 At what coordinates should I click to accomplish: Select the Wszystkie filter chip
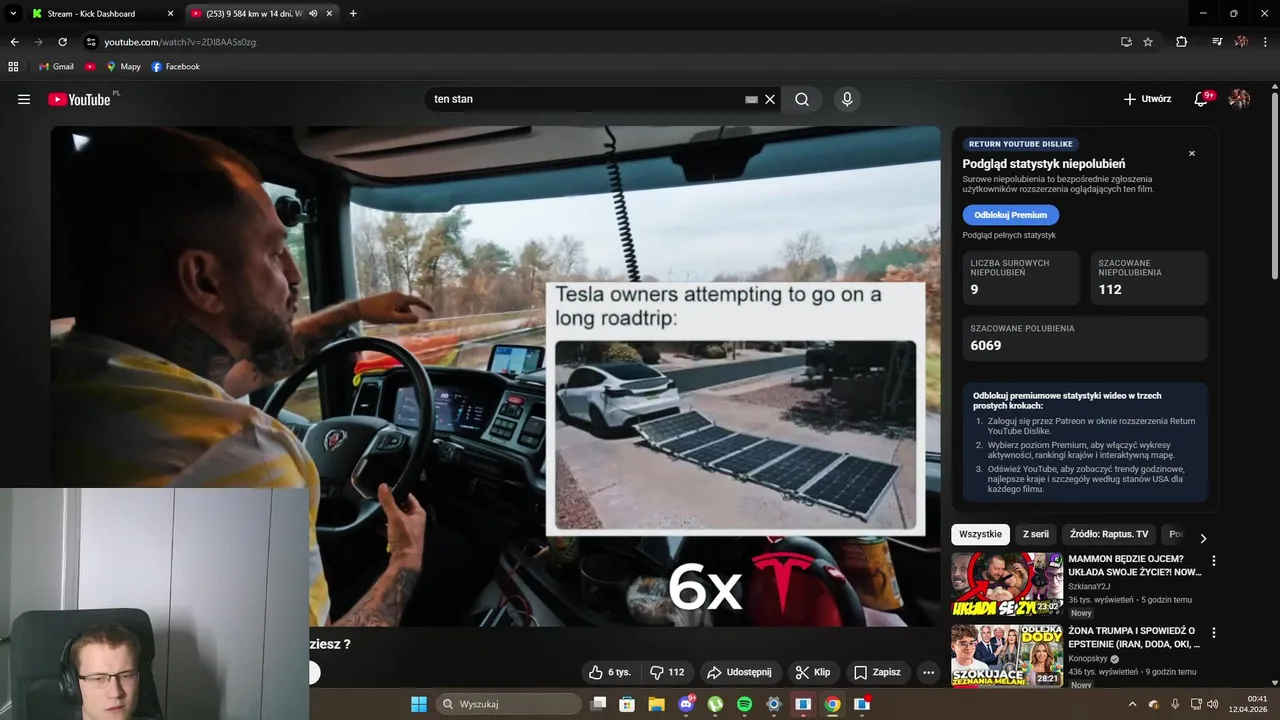pos(980,534)
